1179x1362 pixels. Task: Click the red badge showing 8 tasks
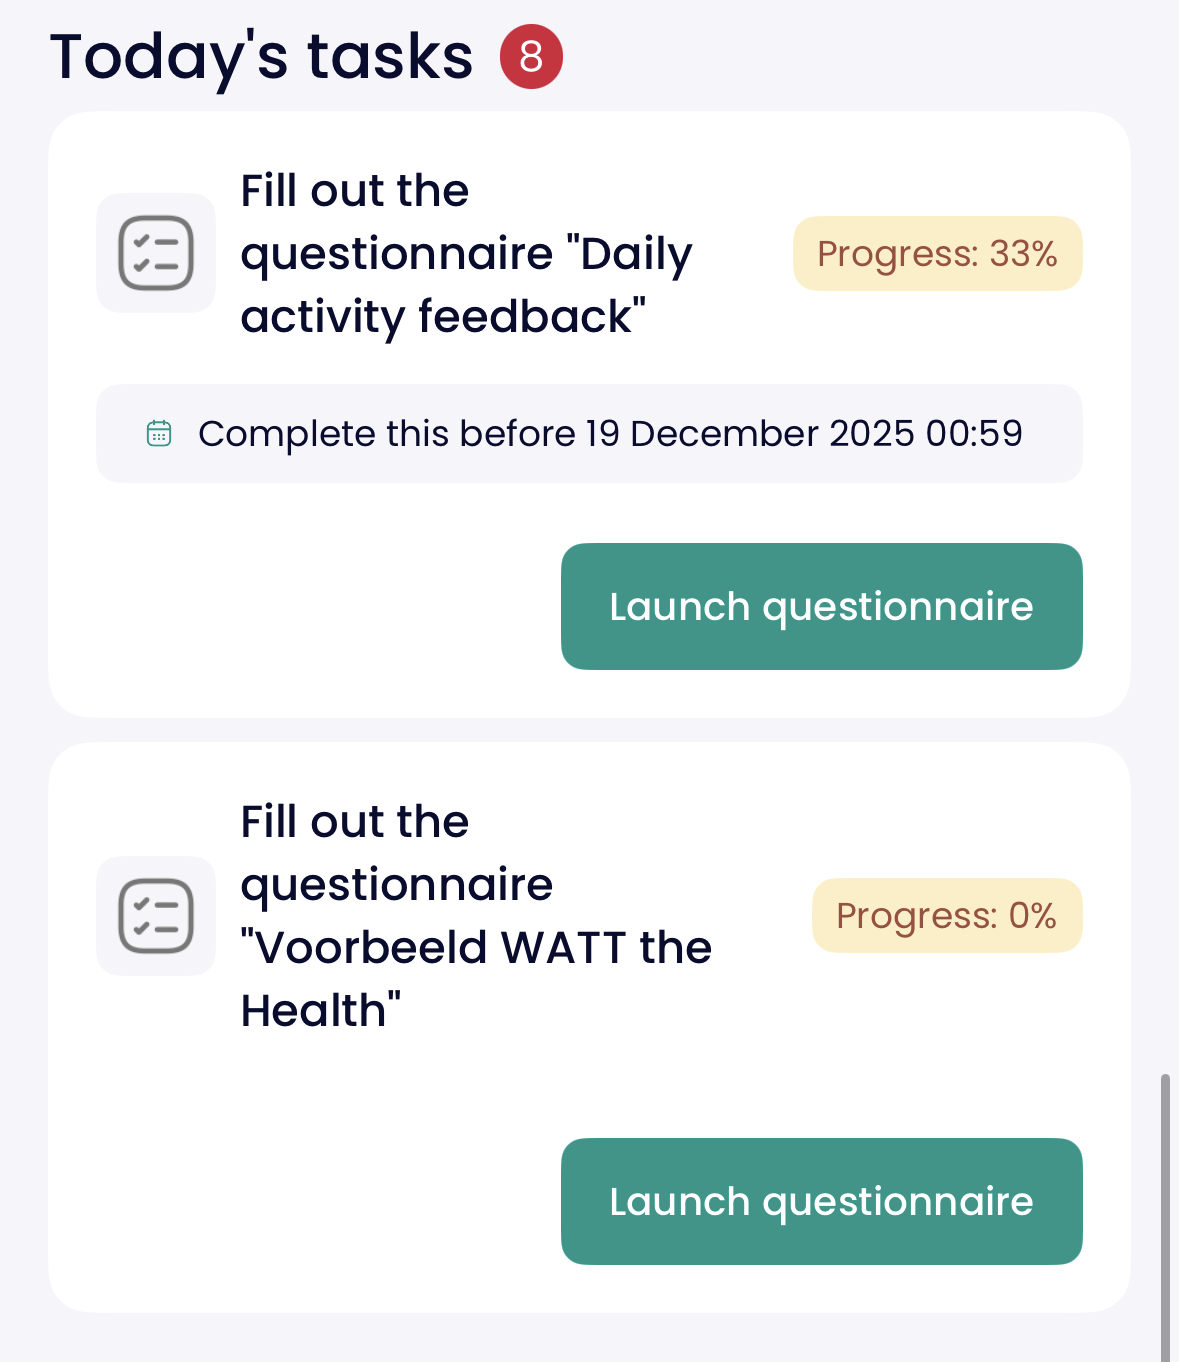(531, 57)
